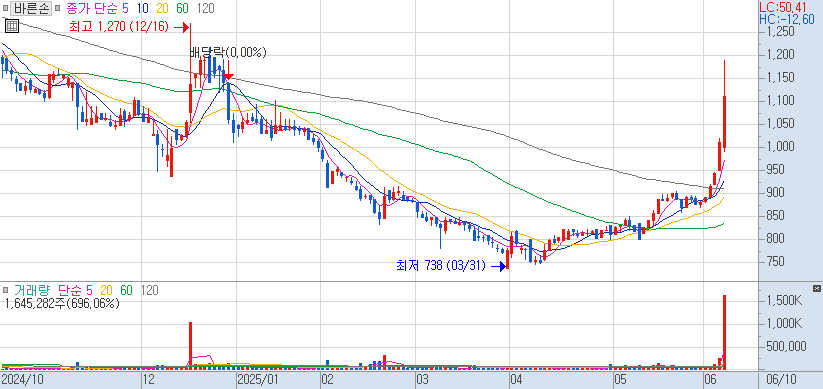This screenshot has width=823, height=389.
Task: Select the blue 10 price MA label
Action: point(142,8)
